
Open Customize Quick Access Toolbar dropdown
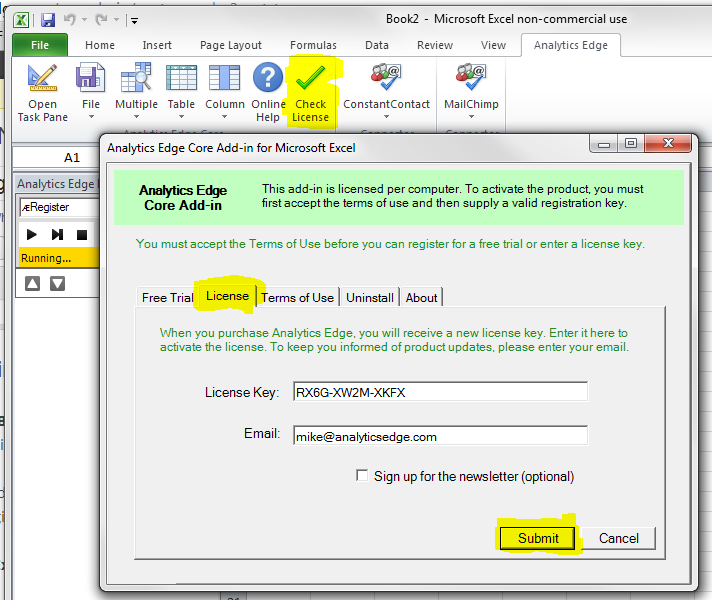tap(134, 20)
